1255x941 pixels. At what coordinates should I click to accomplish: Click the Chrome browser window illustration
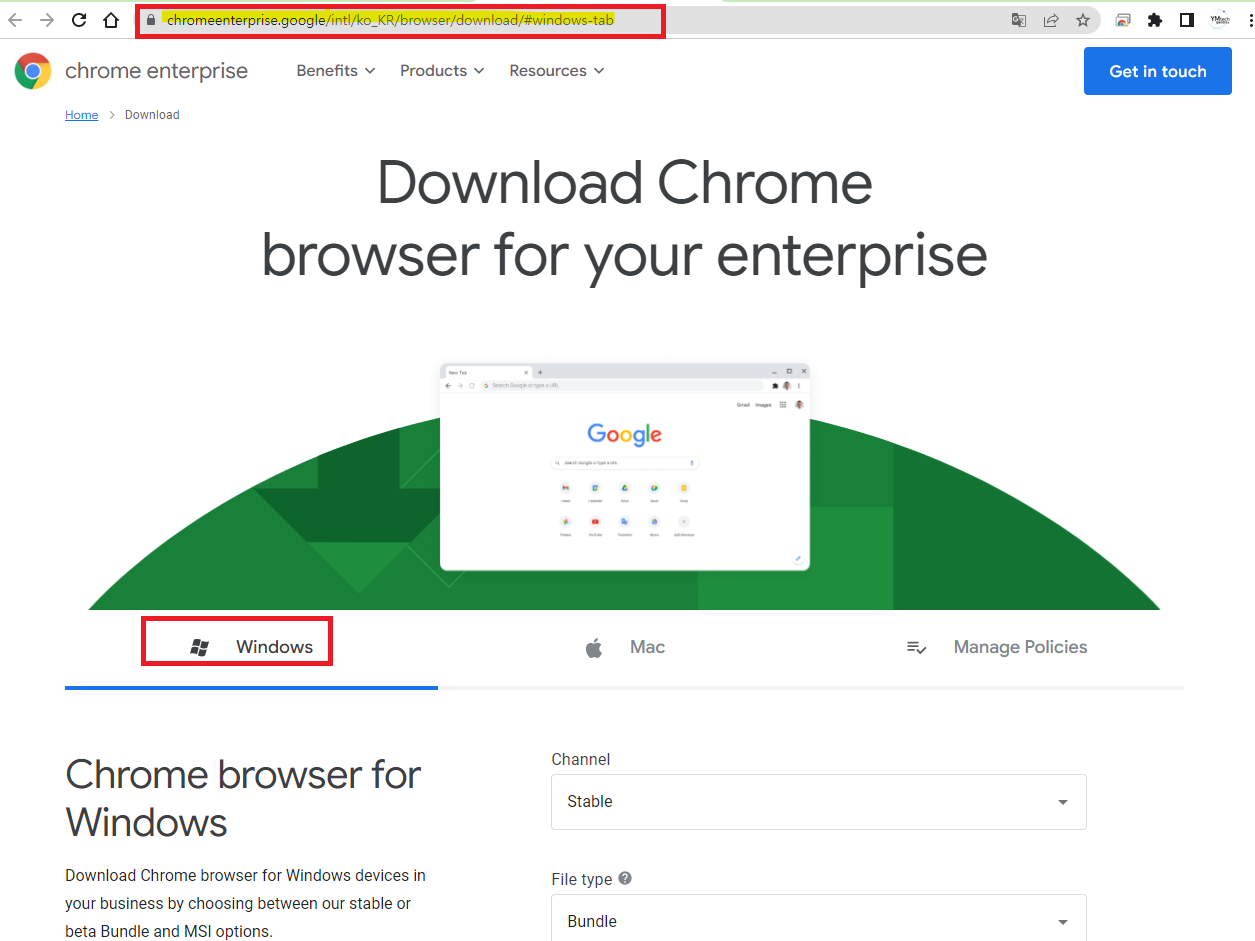625,466
